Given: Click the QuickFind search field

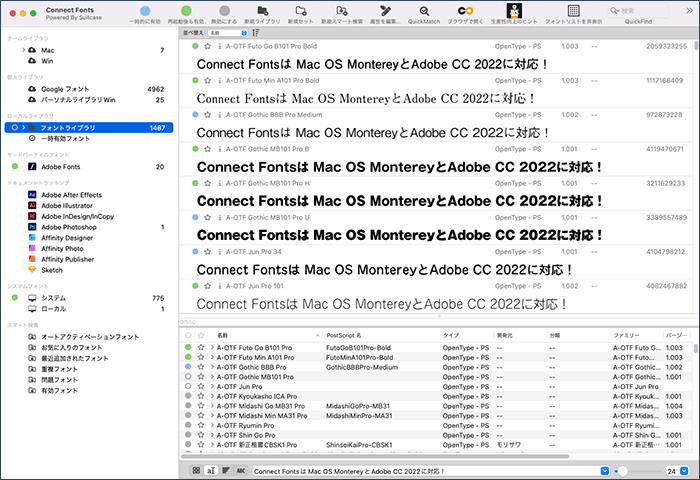Looking at the screenshot, I should (x=638, y=10).
